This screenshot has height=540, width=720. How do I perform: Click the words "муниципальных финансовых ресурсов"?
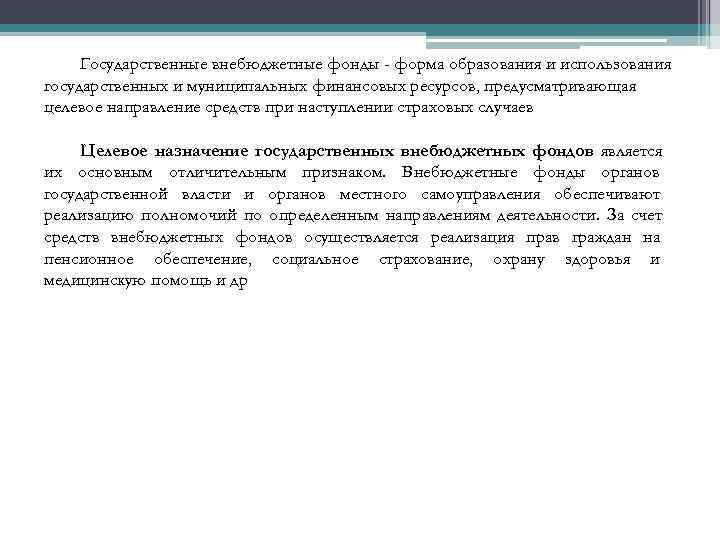point(332,87)
